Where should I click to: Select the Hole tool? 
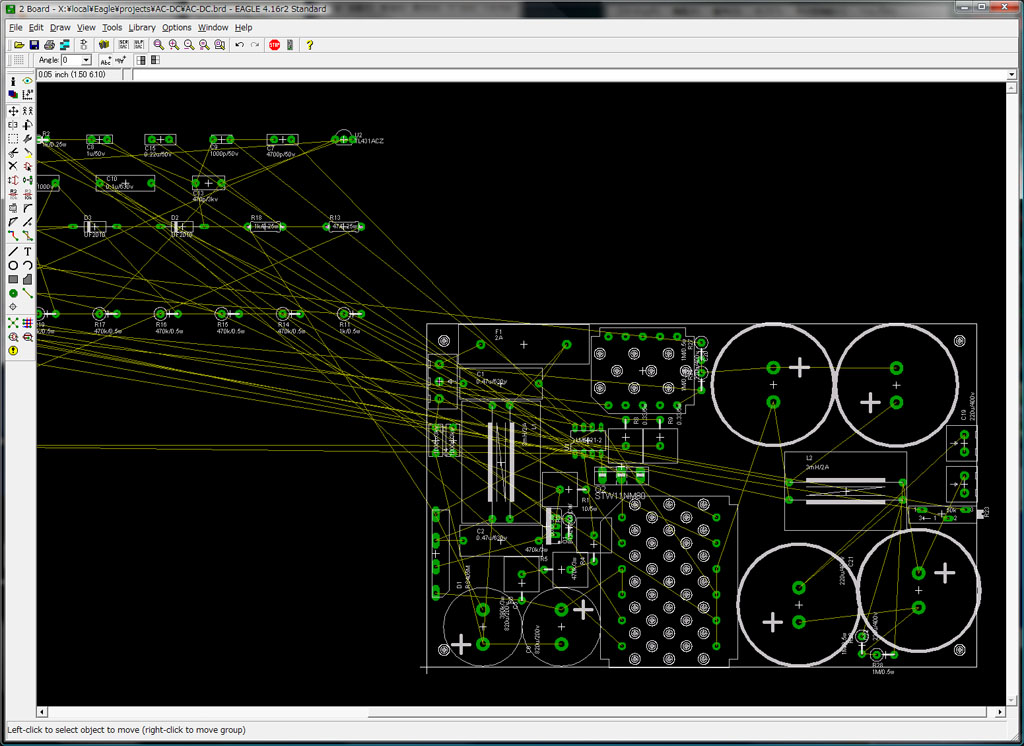(12, 306)
